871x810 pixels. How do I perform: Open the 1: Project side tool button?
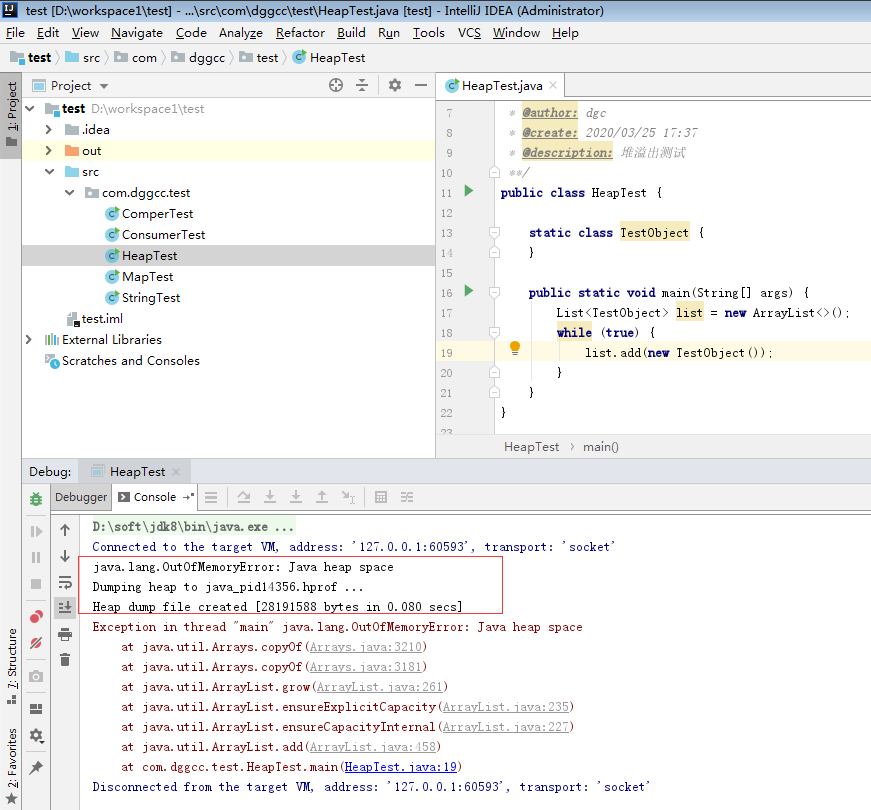click(12, 115)
